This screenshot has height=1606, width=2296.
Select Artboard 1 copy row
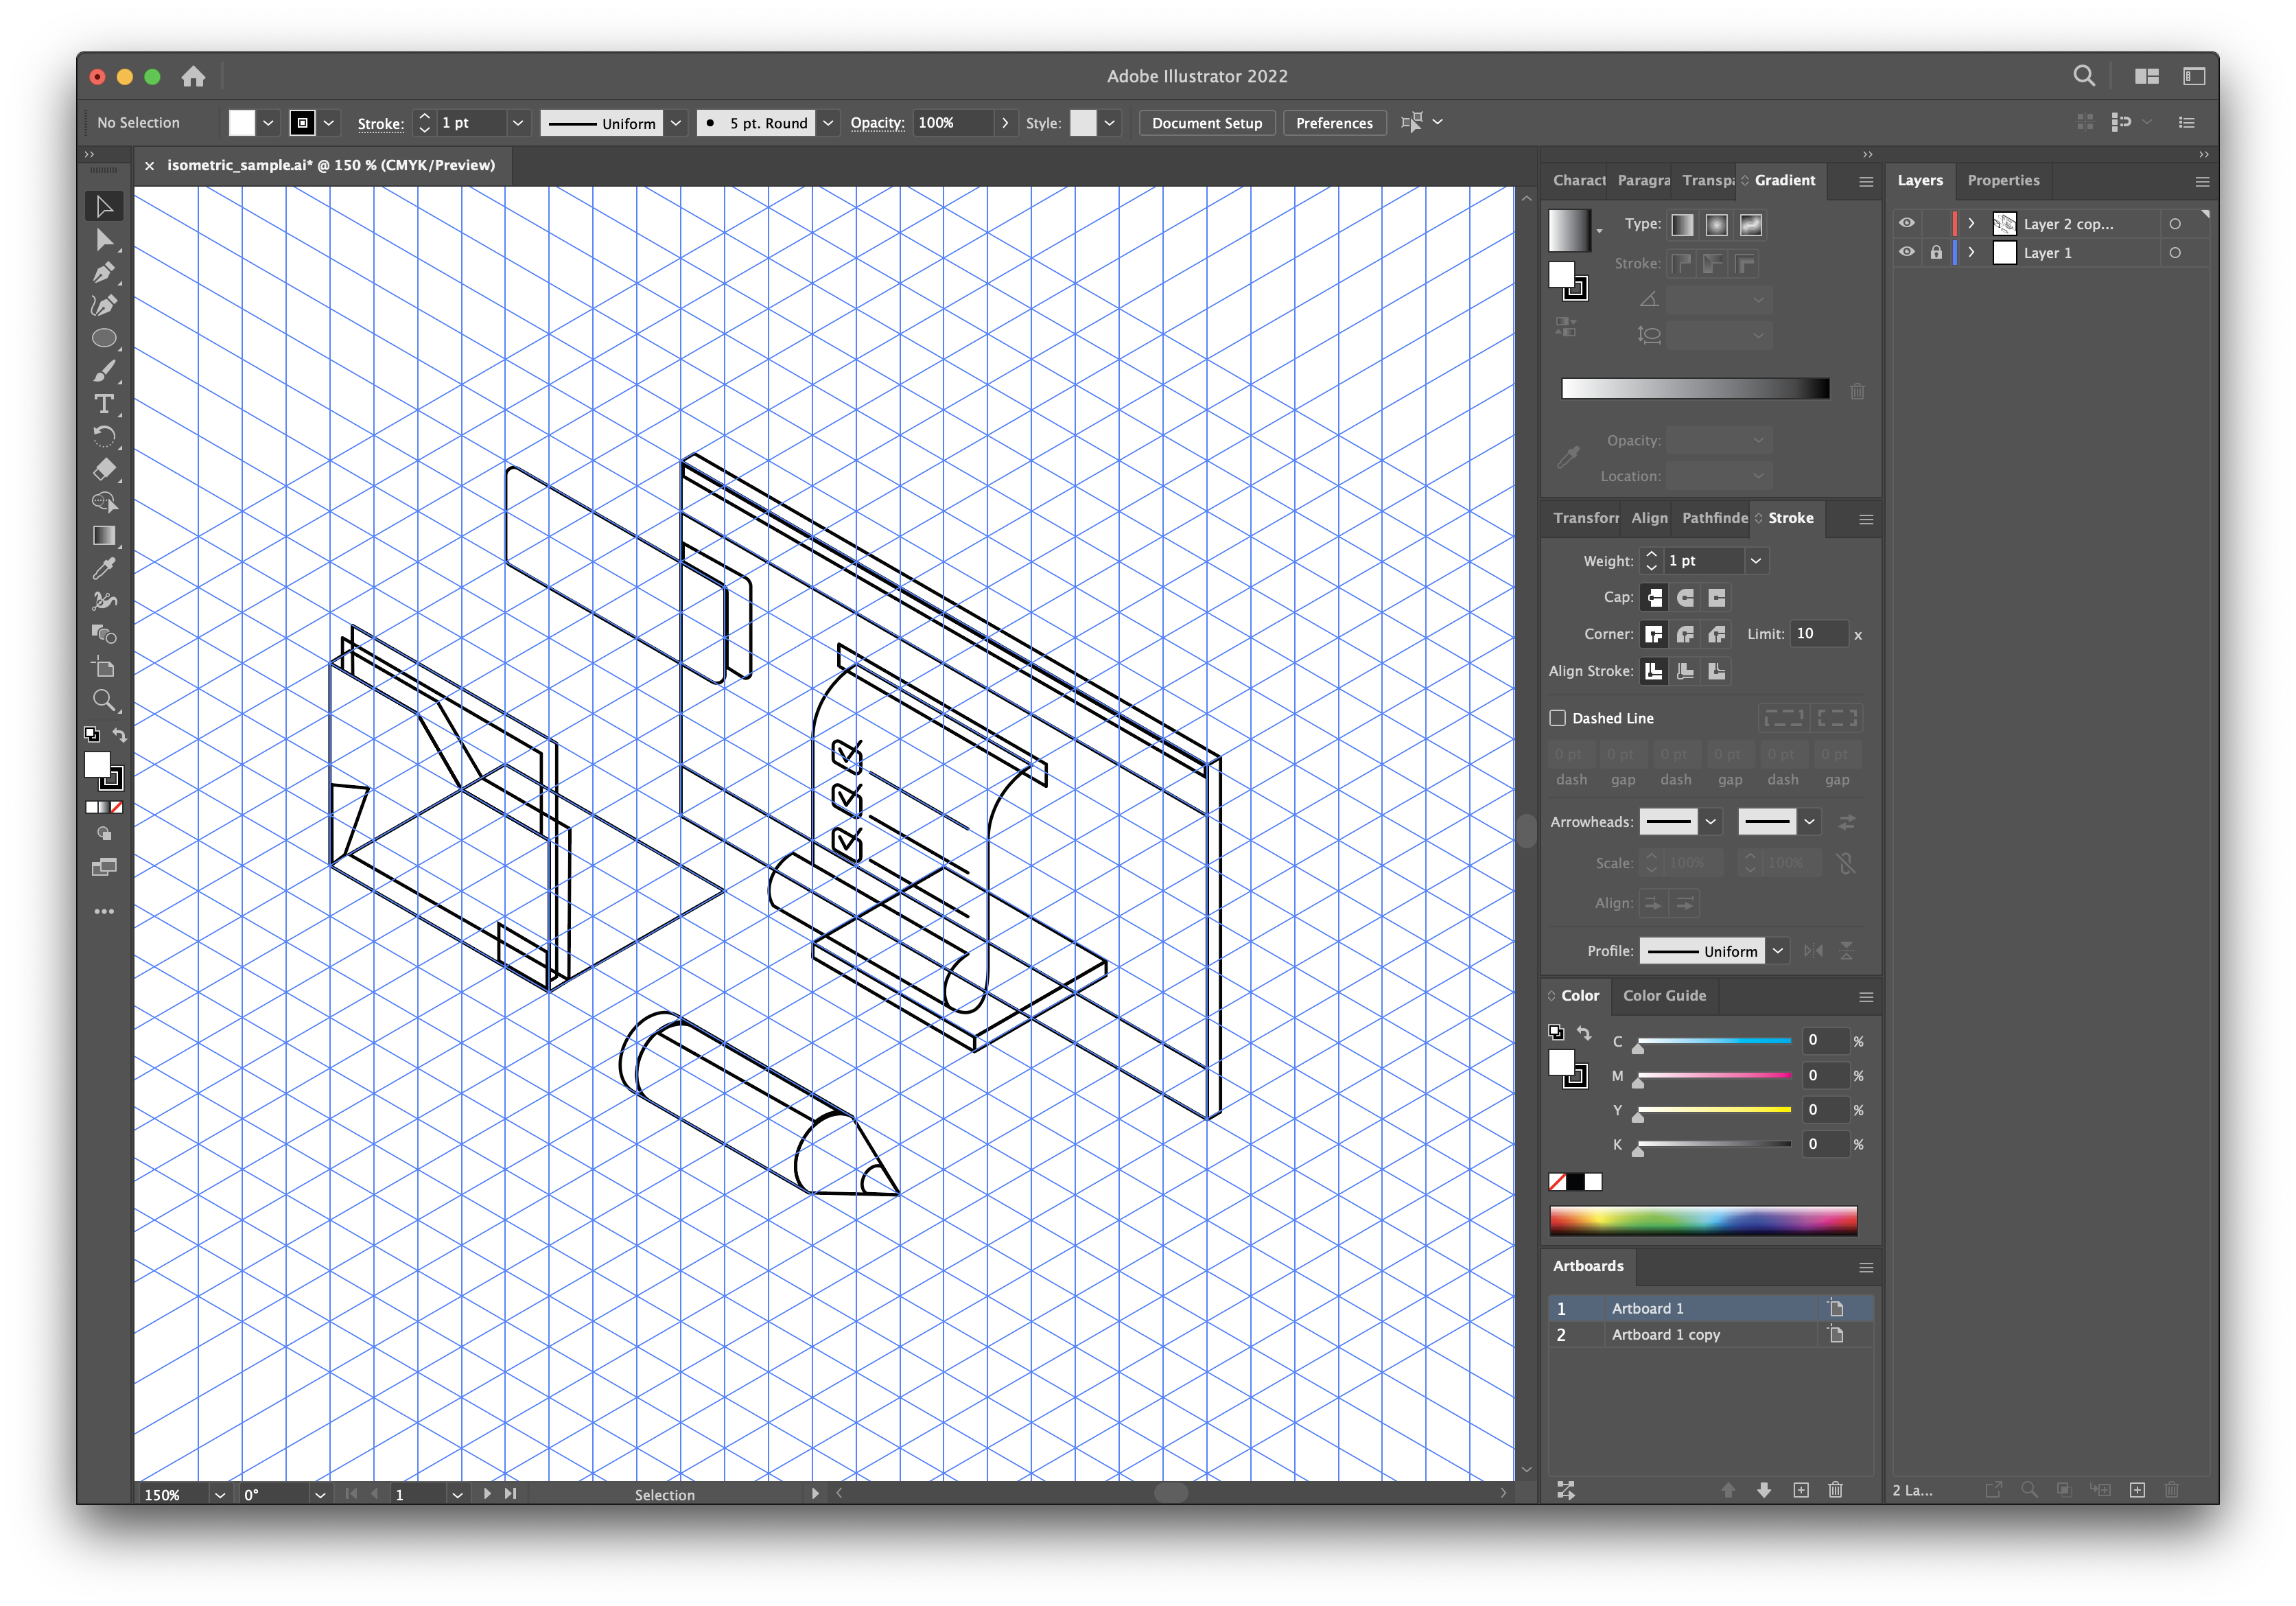click(1710, 1335)
